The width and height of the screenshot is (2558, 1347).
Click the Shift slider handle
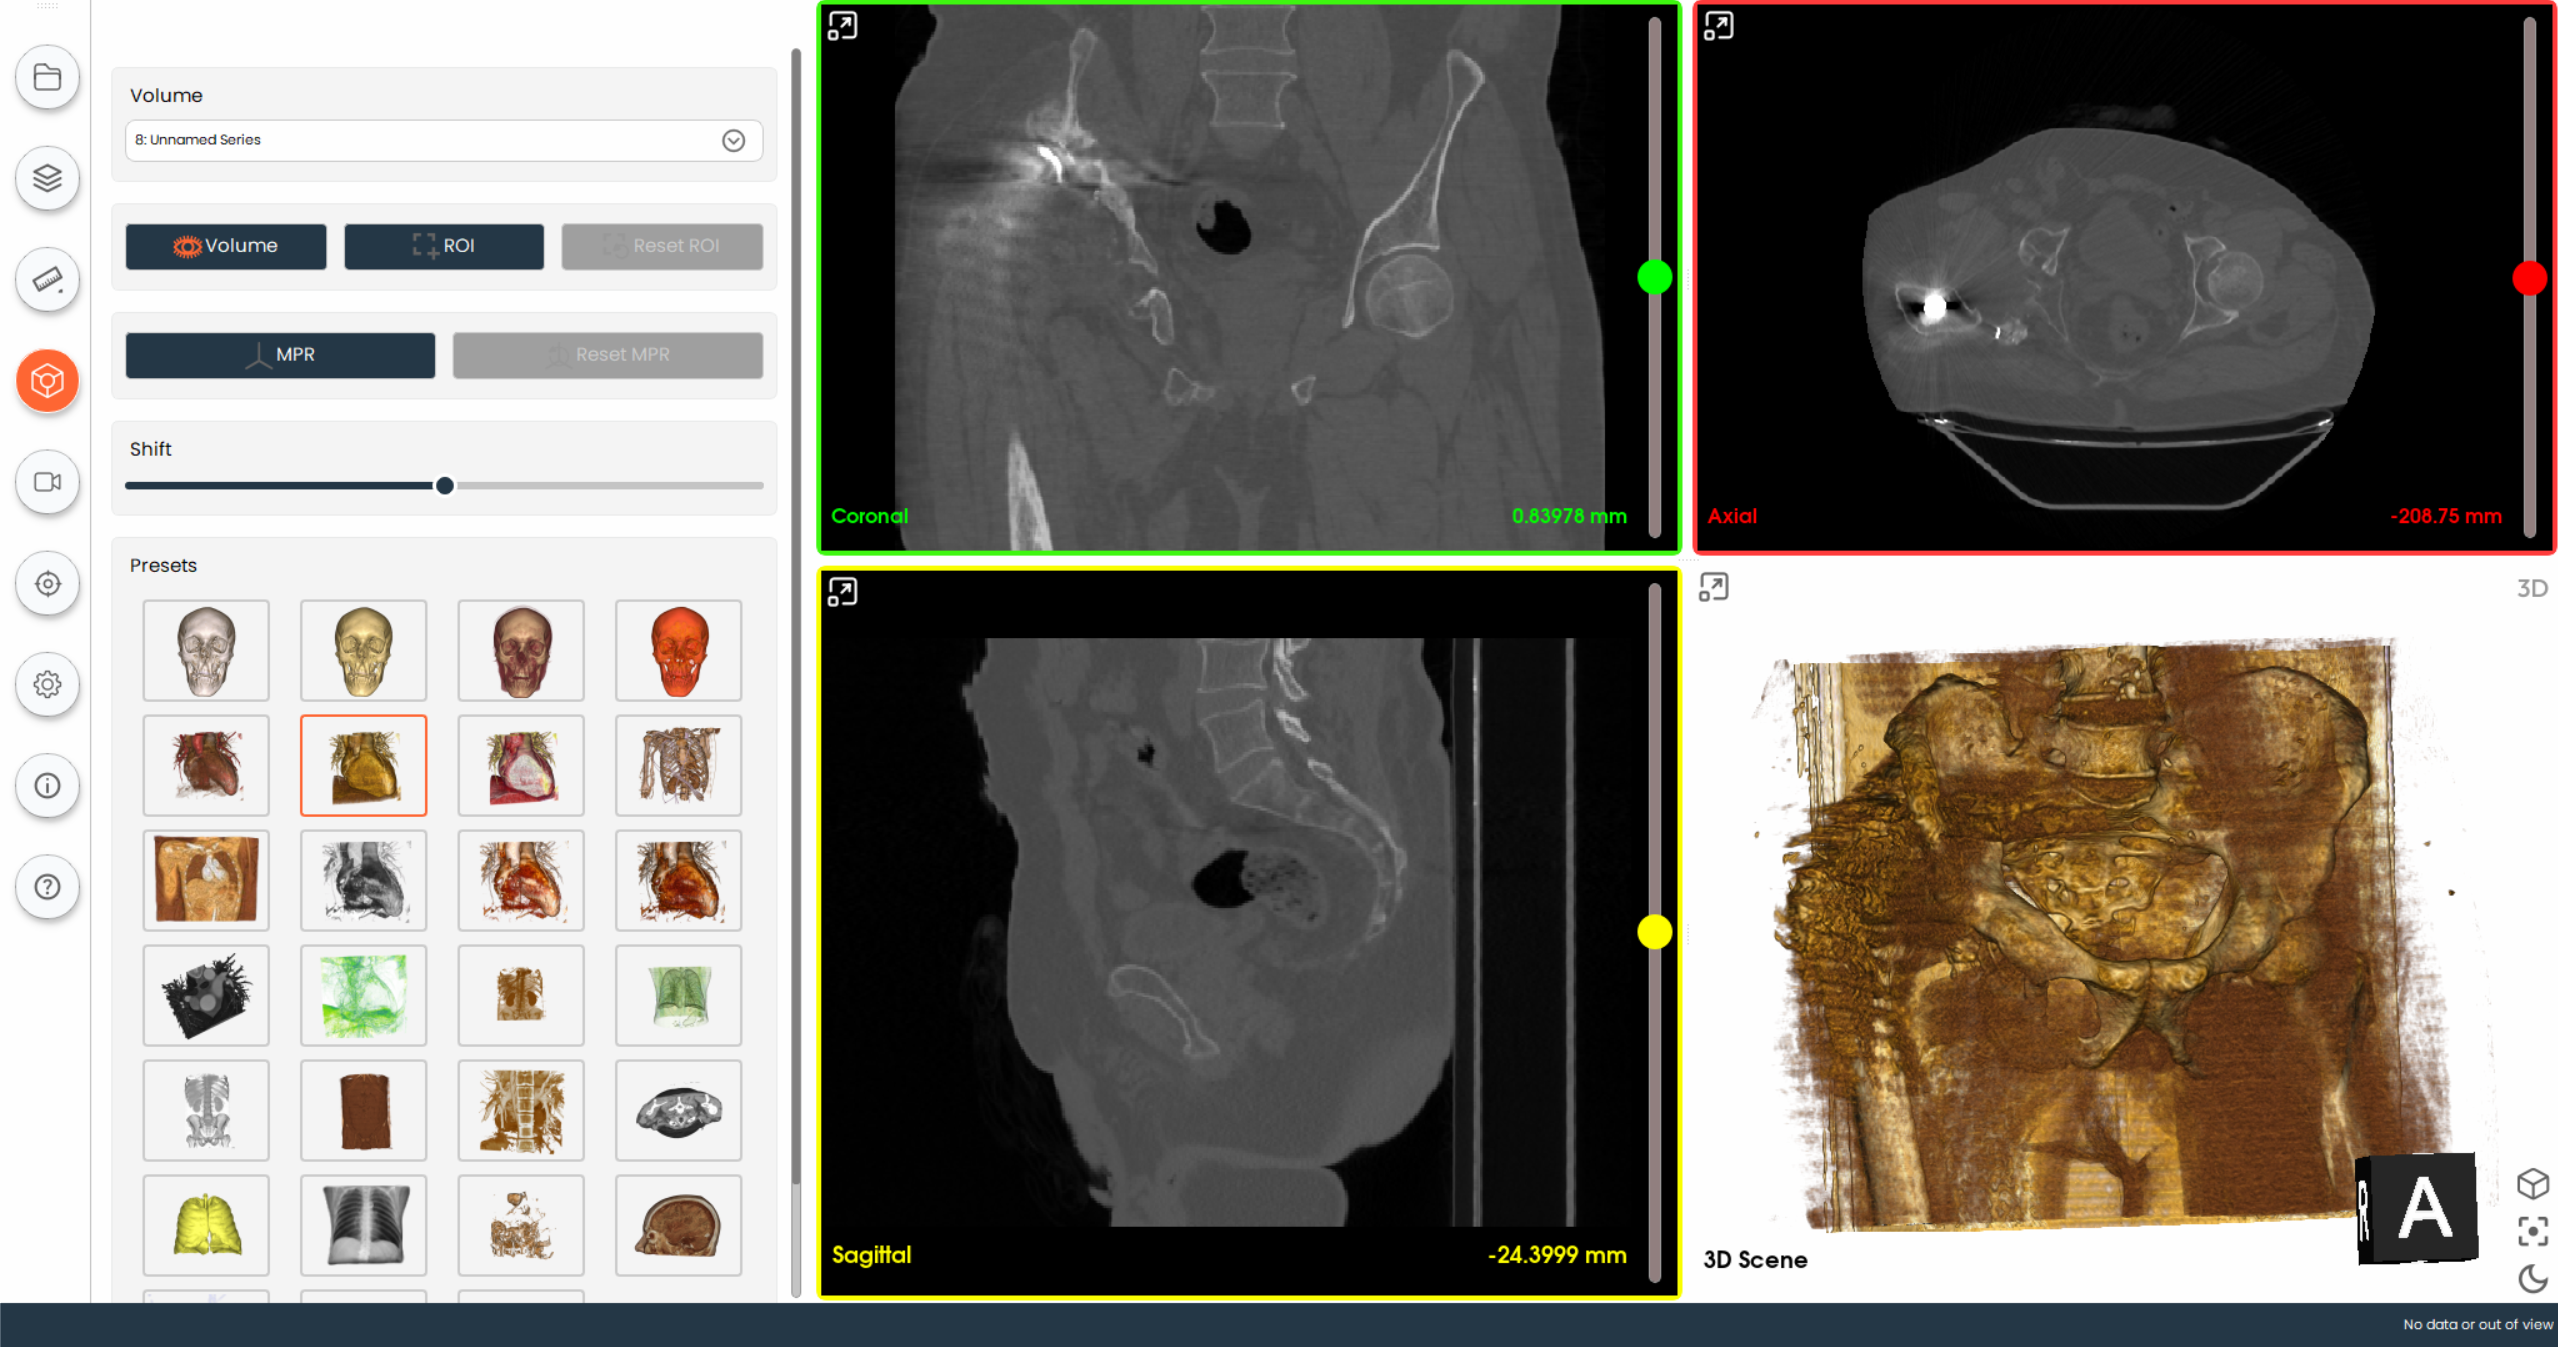[x=445, y=486]
